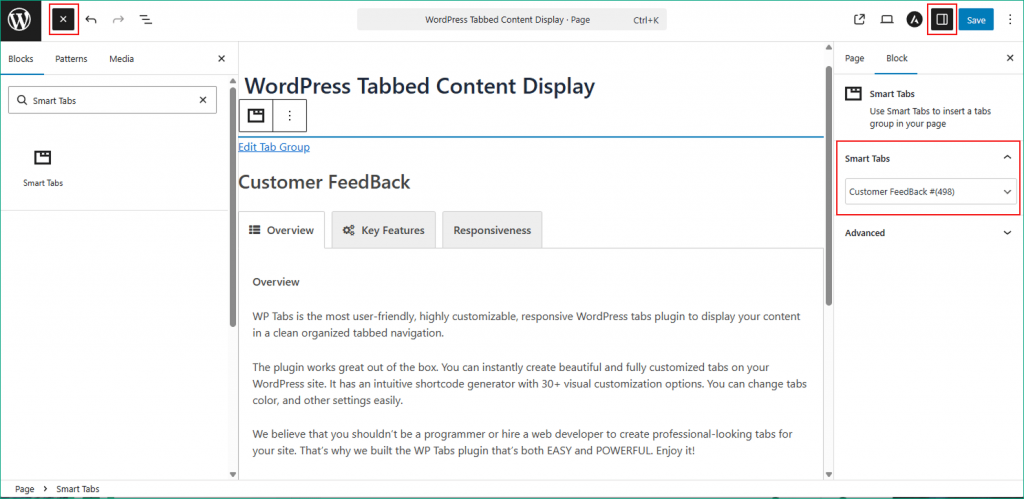Click the WordPress logo icon
This screenshot has width=1024, height=499.
point(20,20)
